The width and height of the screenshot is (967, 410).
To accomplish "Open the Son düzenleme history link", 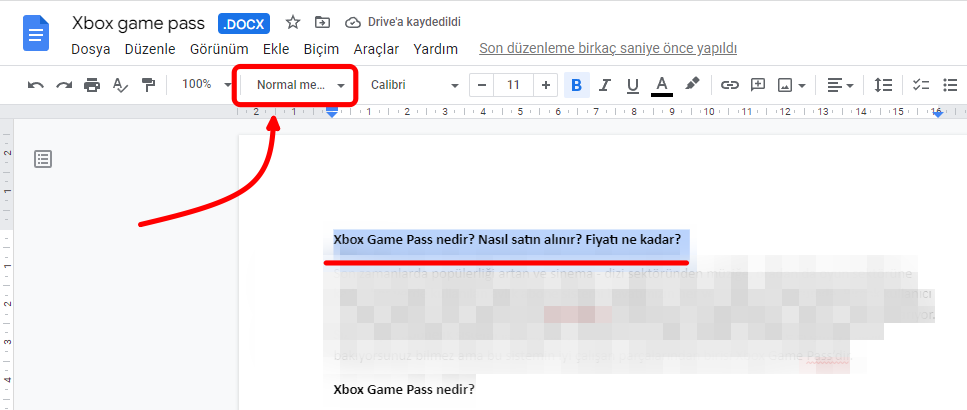I will point(608,48).
